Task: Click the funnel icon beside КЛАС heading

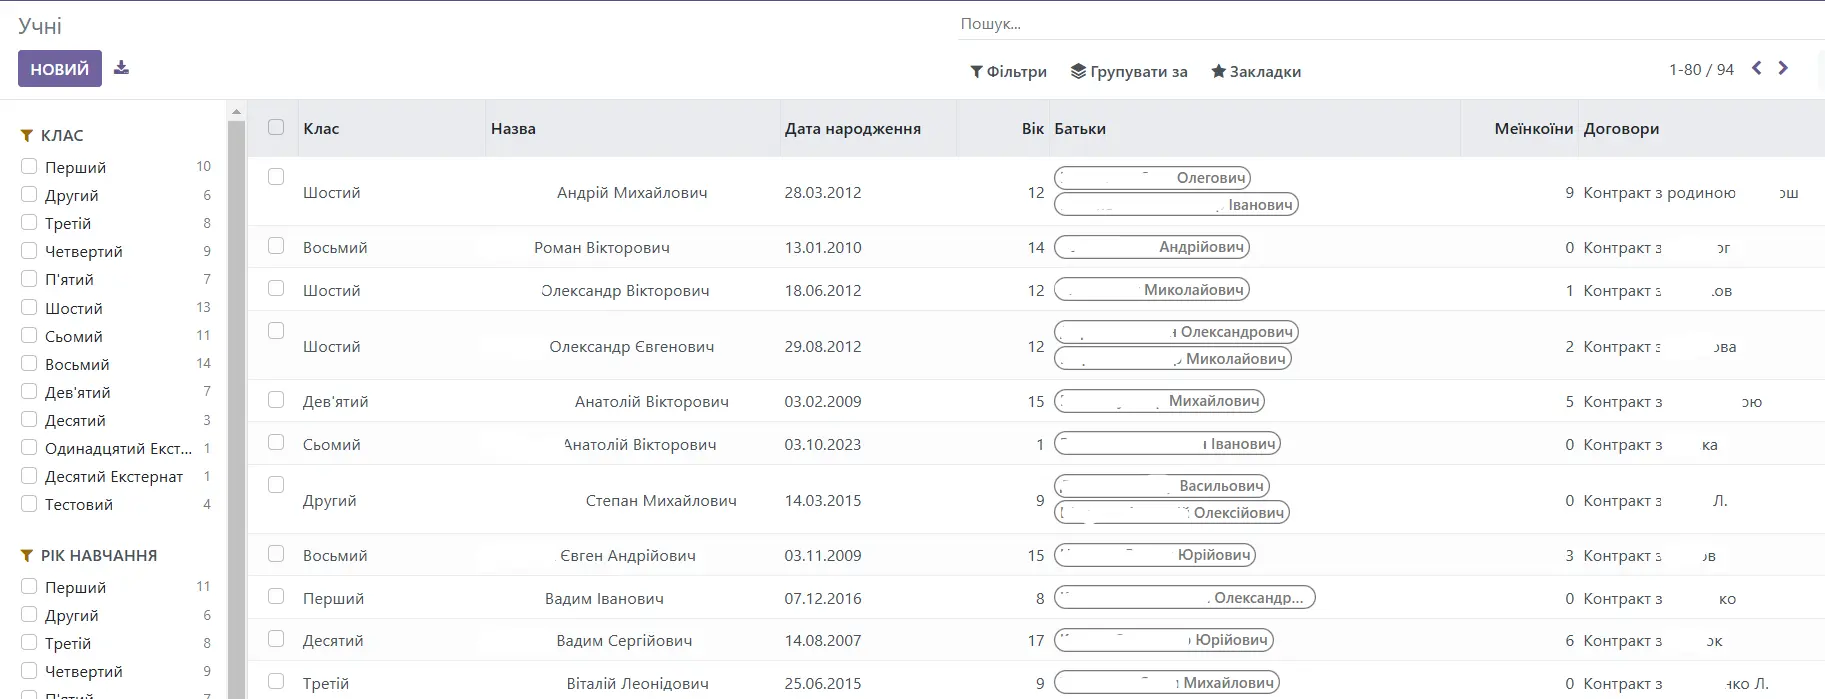Action: coord(27,136)
